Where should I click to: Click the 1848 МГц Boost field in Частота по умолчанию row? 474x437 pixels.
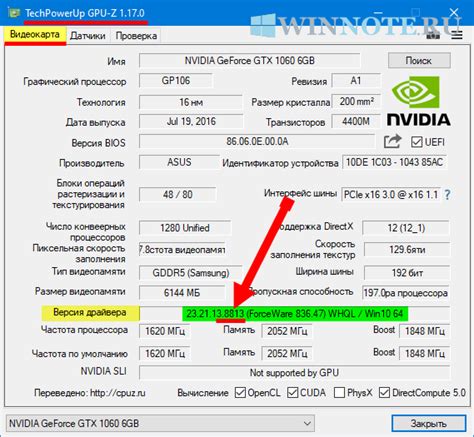pos(425,353)
